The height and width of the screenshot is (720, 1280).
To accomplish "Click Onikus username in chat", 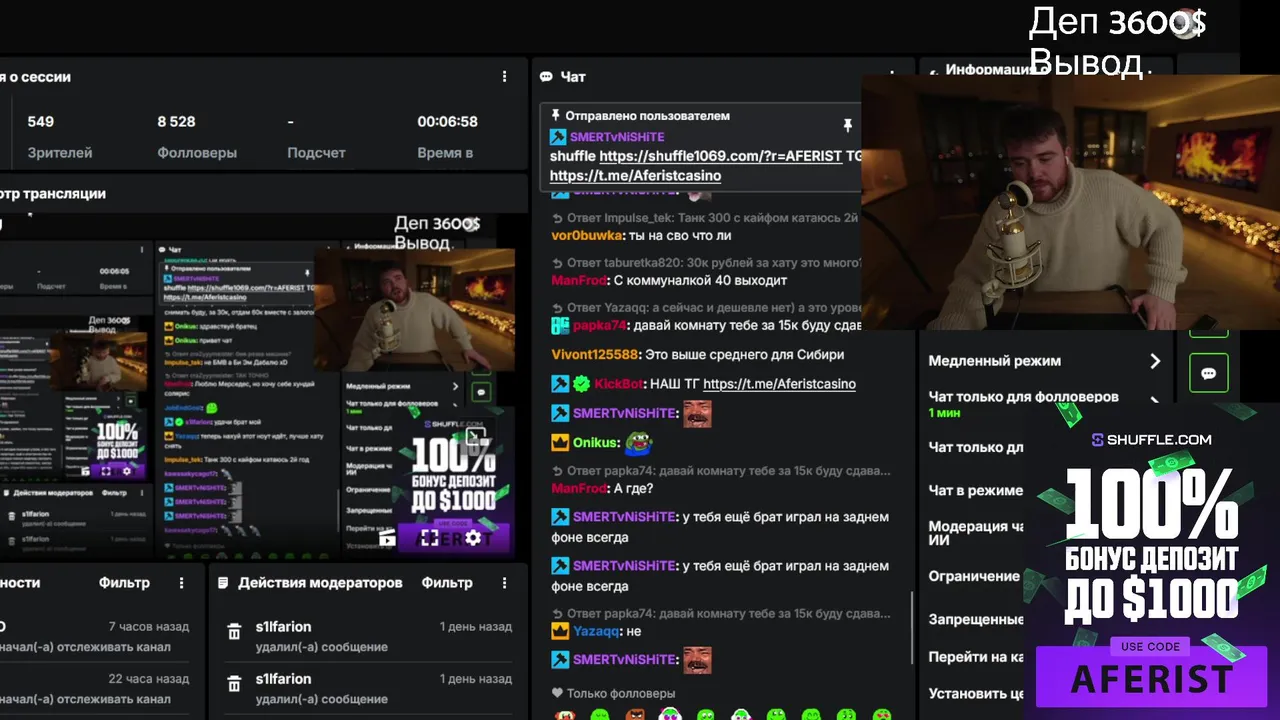I will coord(596,442).
